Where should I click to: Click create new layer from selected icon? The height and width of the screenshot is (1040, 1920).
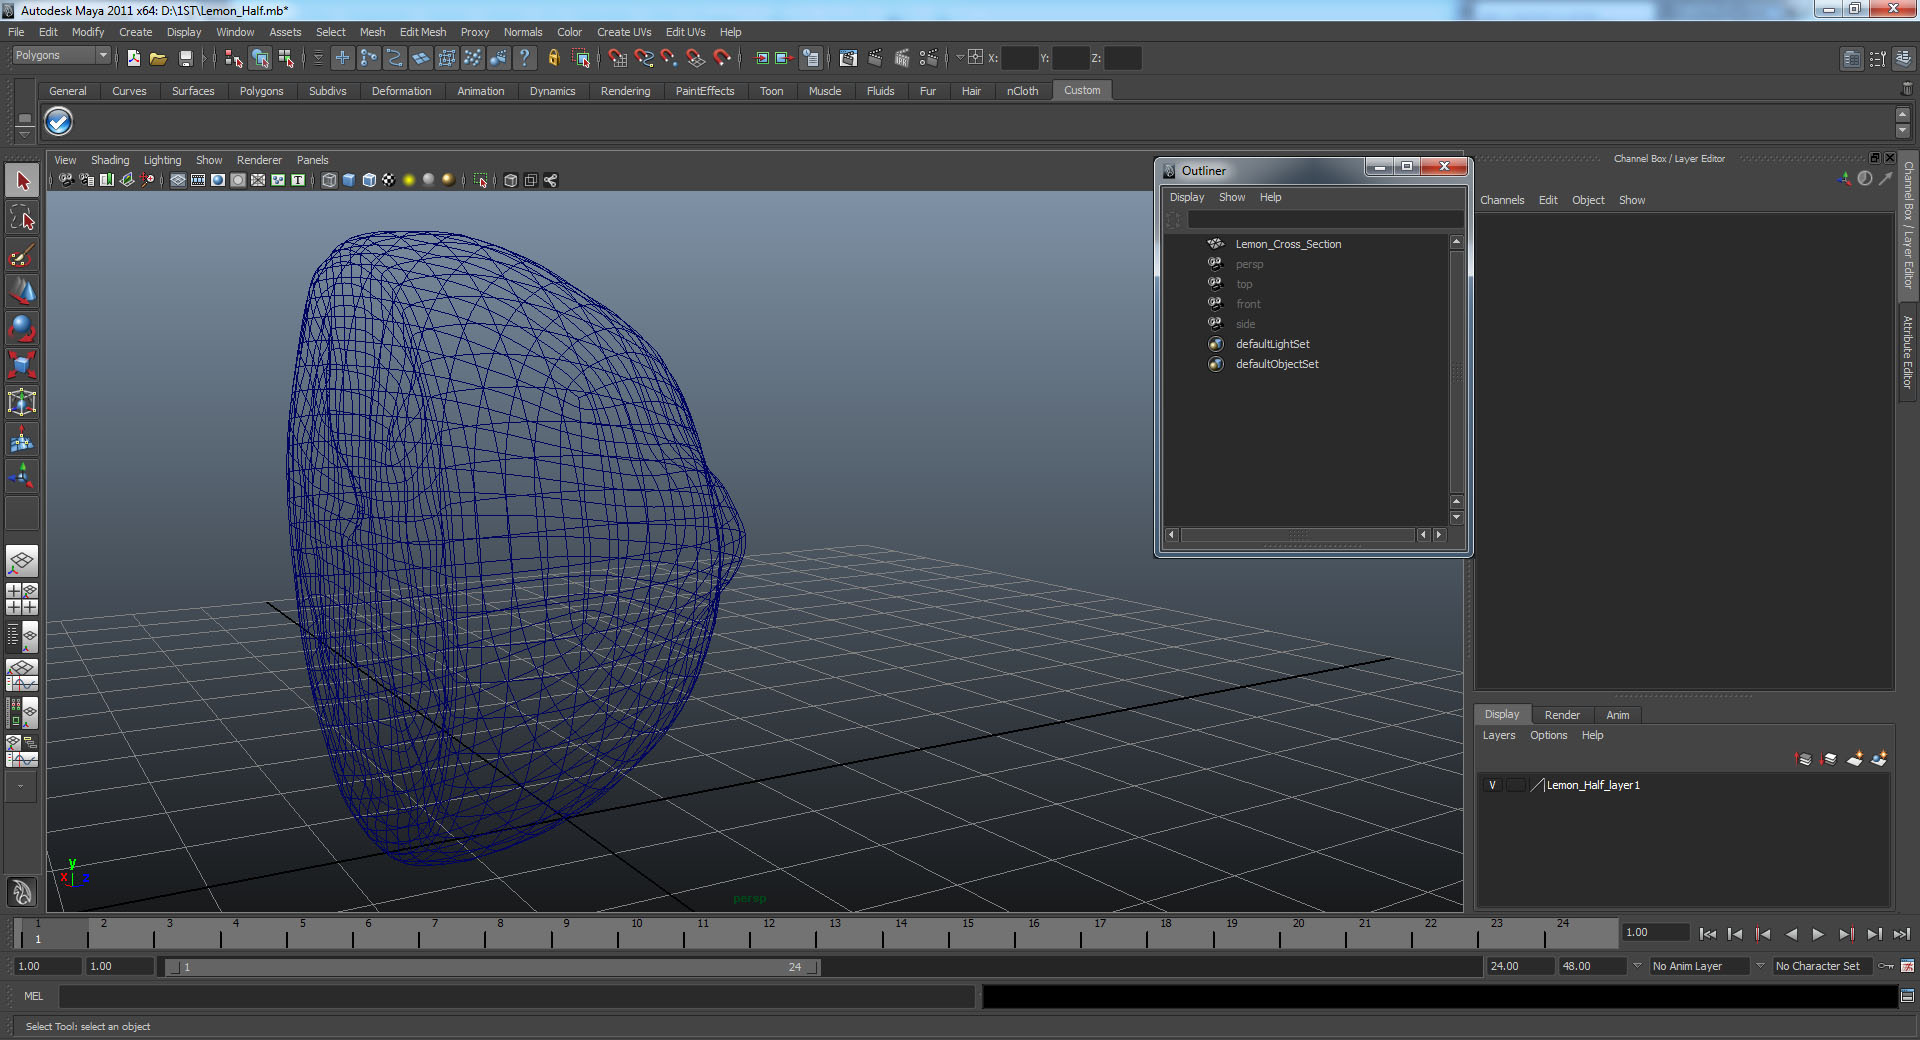(x=1880, y=759)
